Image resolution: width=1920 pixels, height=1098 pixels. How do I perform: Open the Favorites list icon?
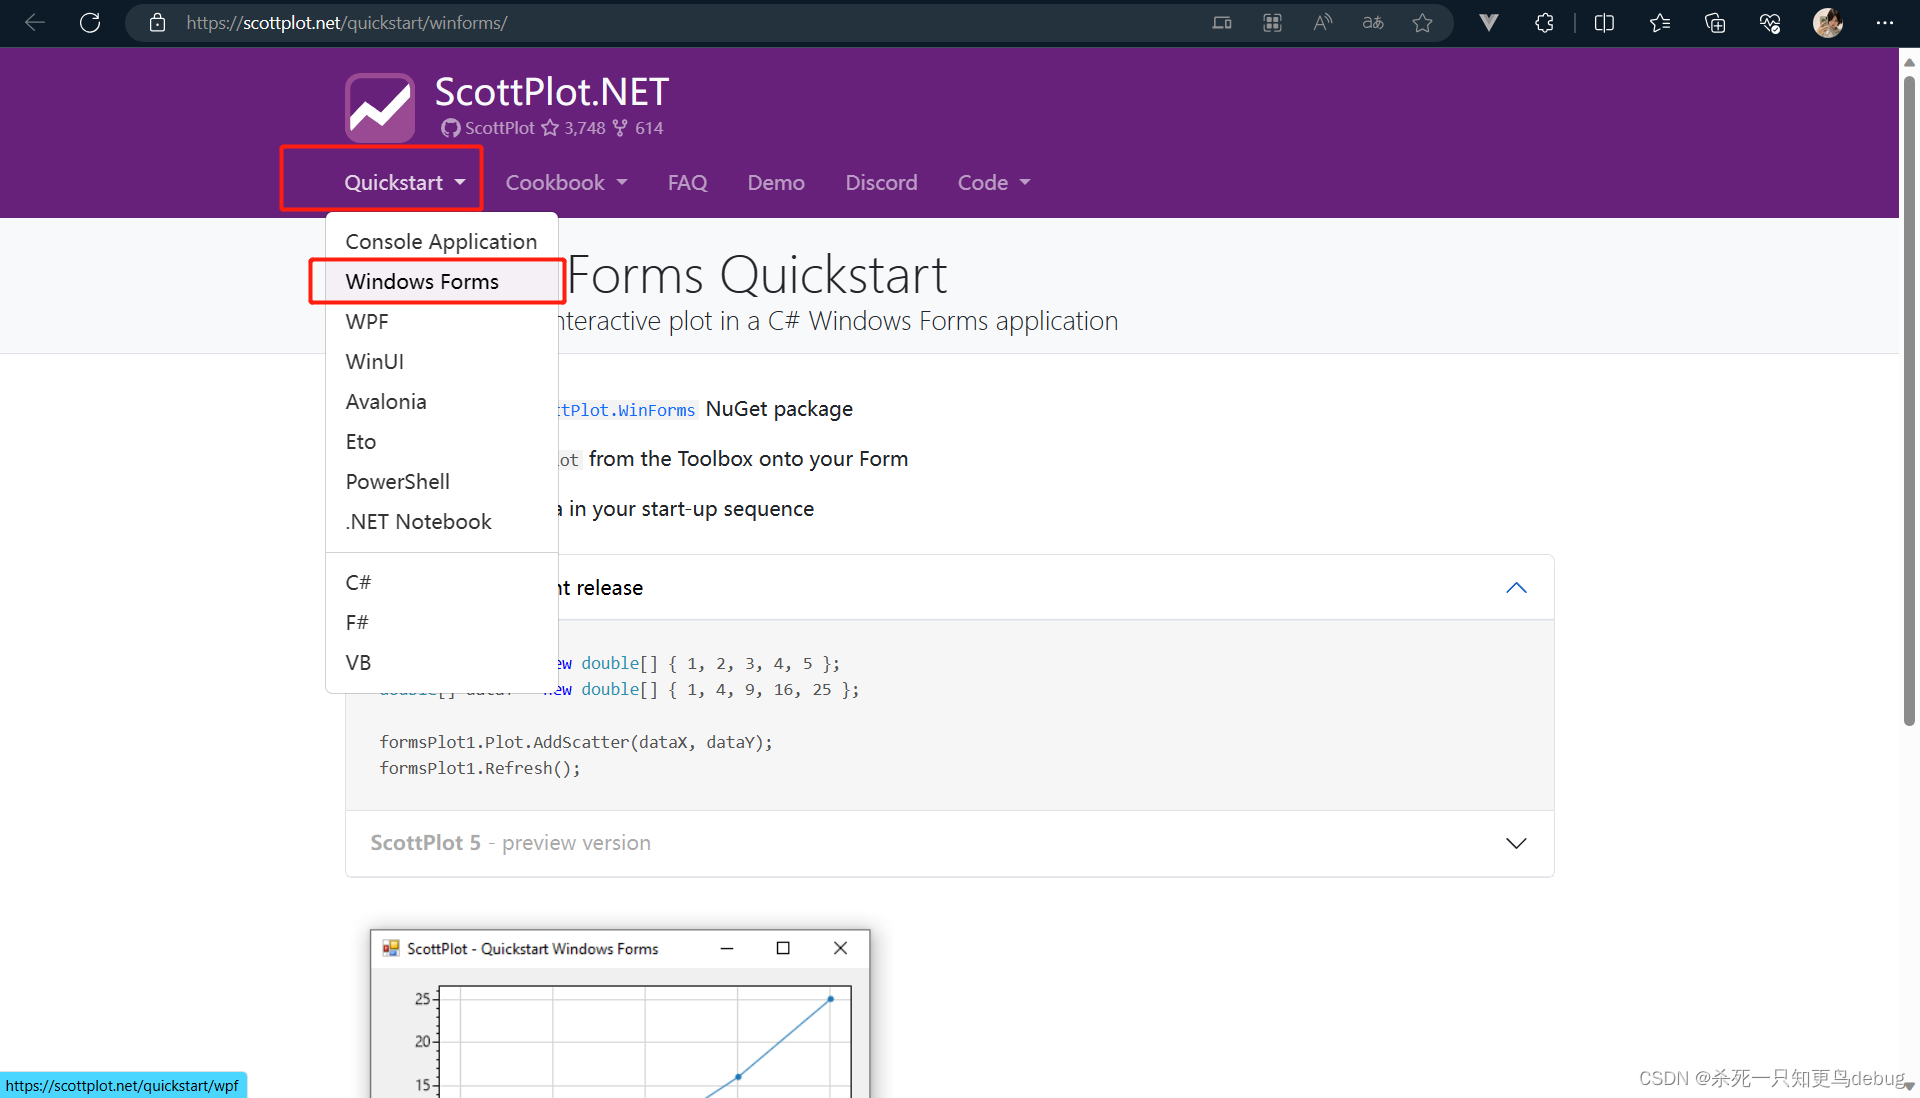(1660, 22)
